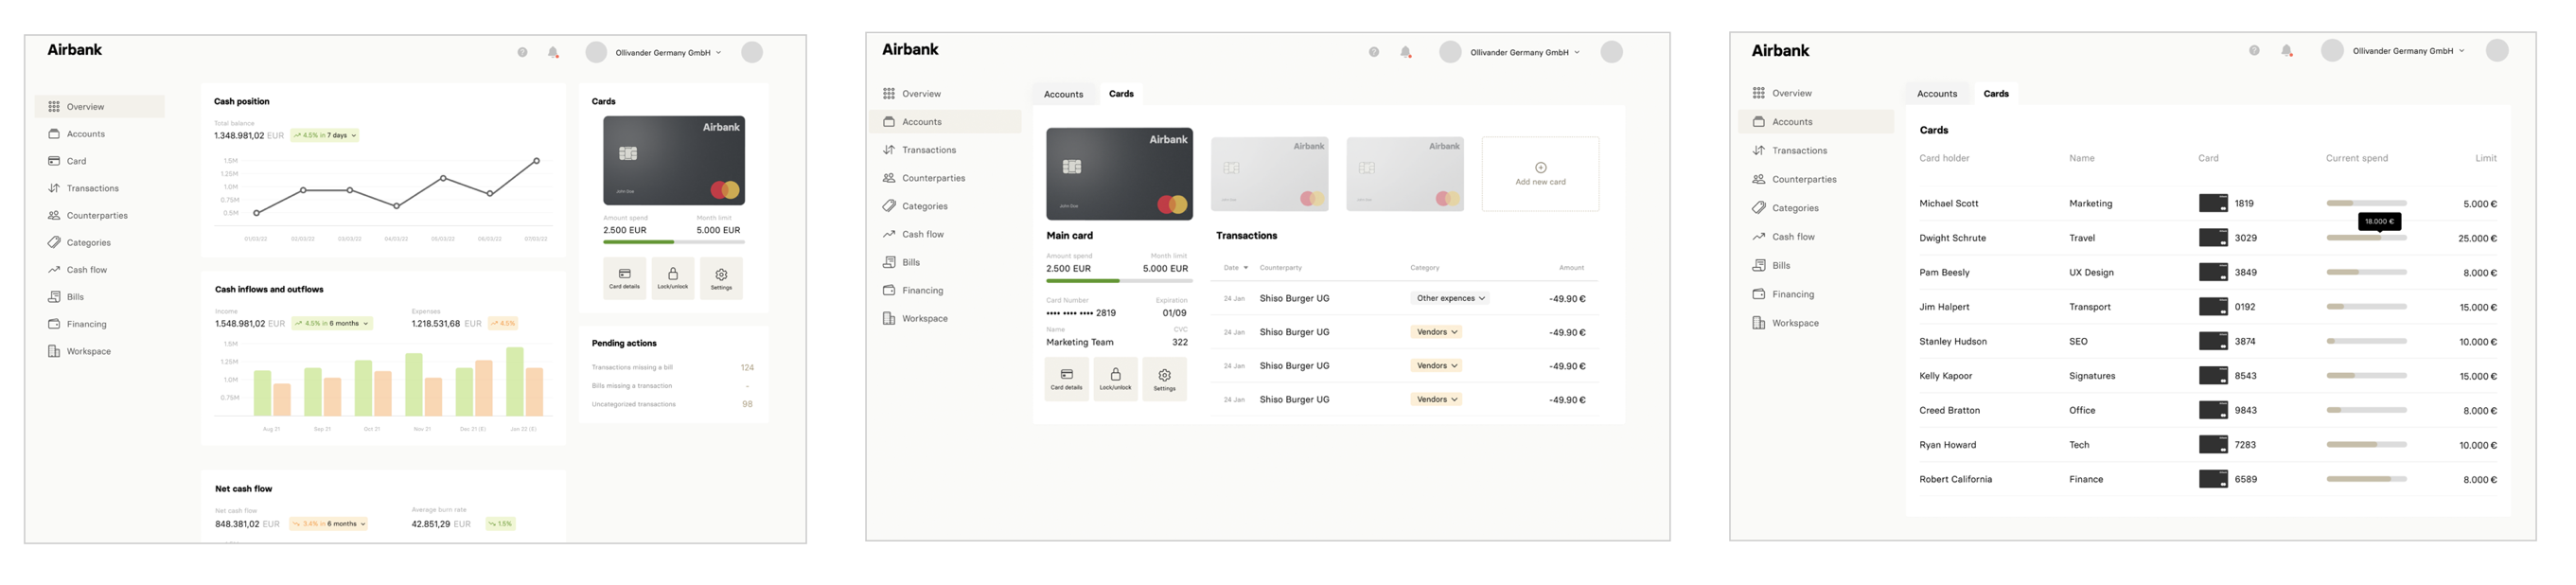Click the card icon in Michael Scott's row
Viewport: 2576px width, 585px height.
tap(2213, 203)
